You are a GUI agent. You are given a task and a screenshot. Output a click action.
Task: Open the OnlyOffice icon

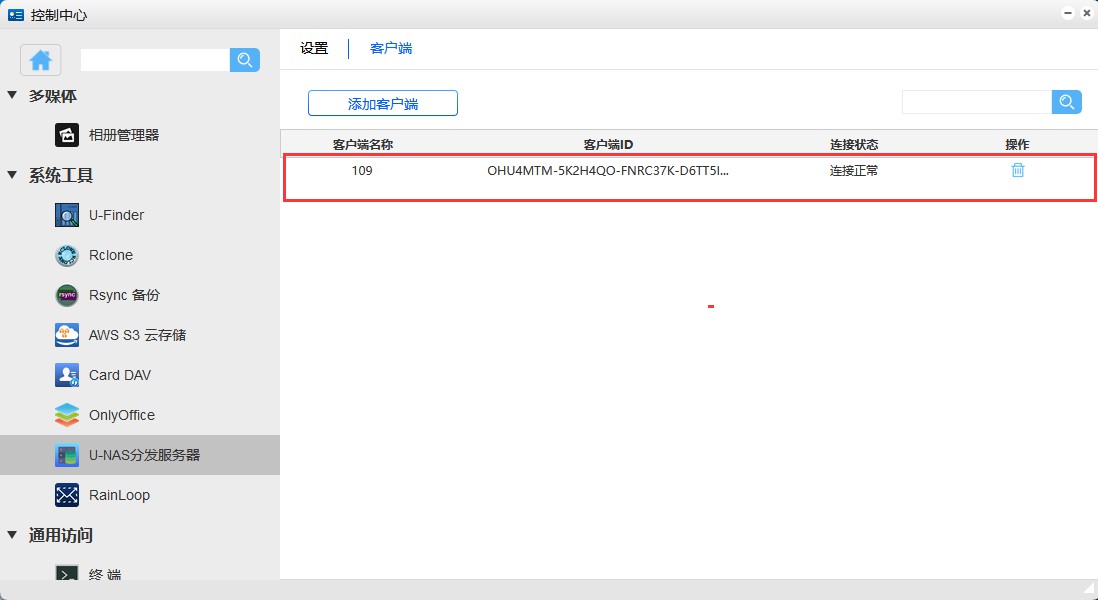67,415
